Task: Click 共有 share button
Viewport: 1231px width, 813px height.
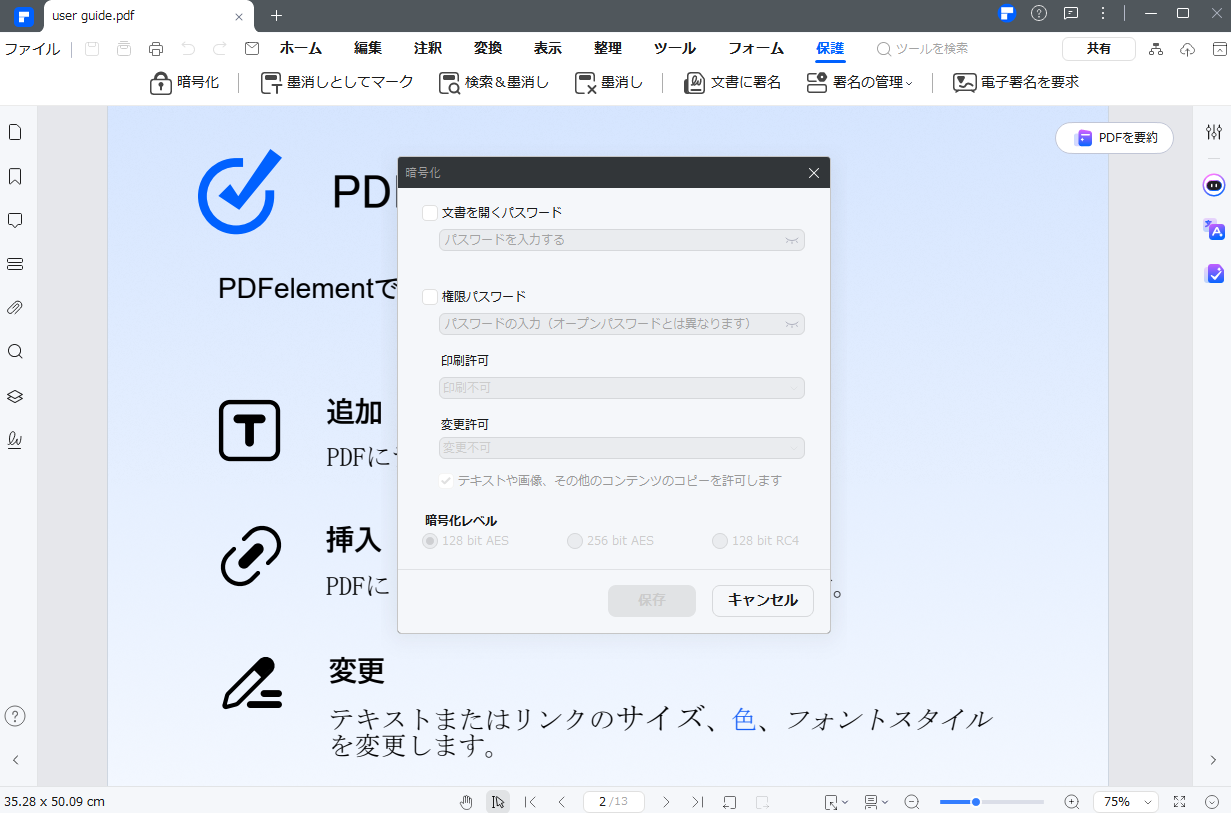Action: click(x=1099, y=49)
